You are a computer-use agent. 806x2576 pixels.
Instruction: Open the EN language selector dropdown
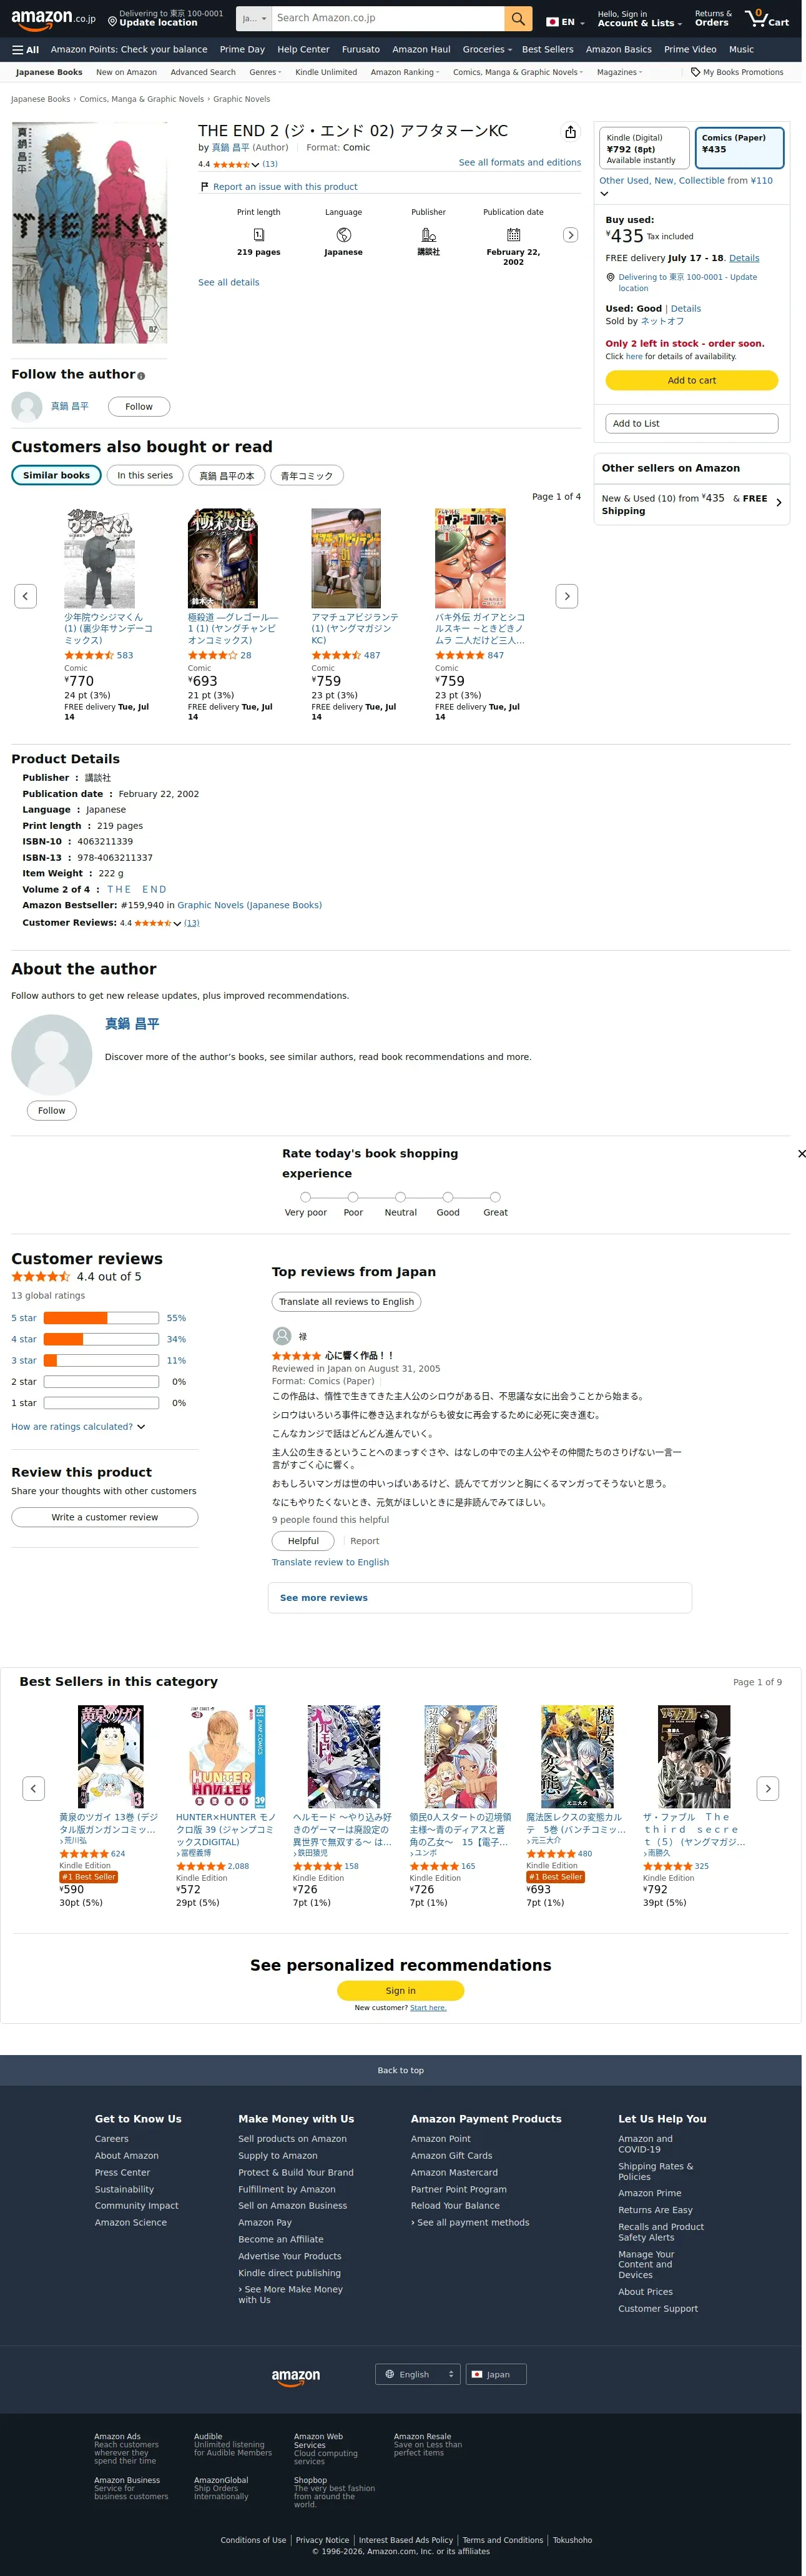565,21
